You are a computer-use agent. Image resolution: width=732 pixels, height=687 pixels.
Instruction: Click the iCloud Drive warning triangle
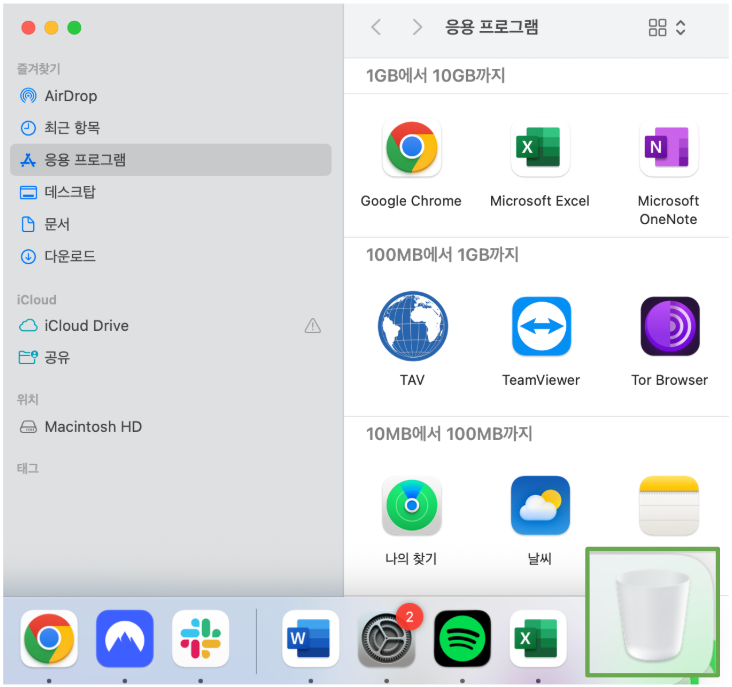tap(312, 325)
